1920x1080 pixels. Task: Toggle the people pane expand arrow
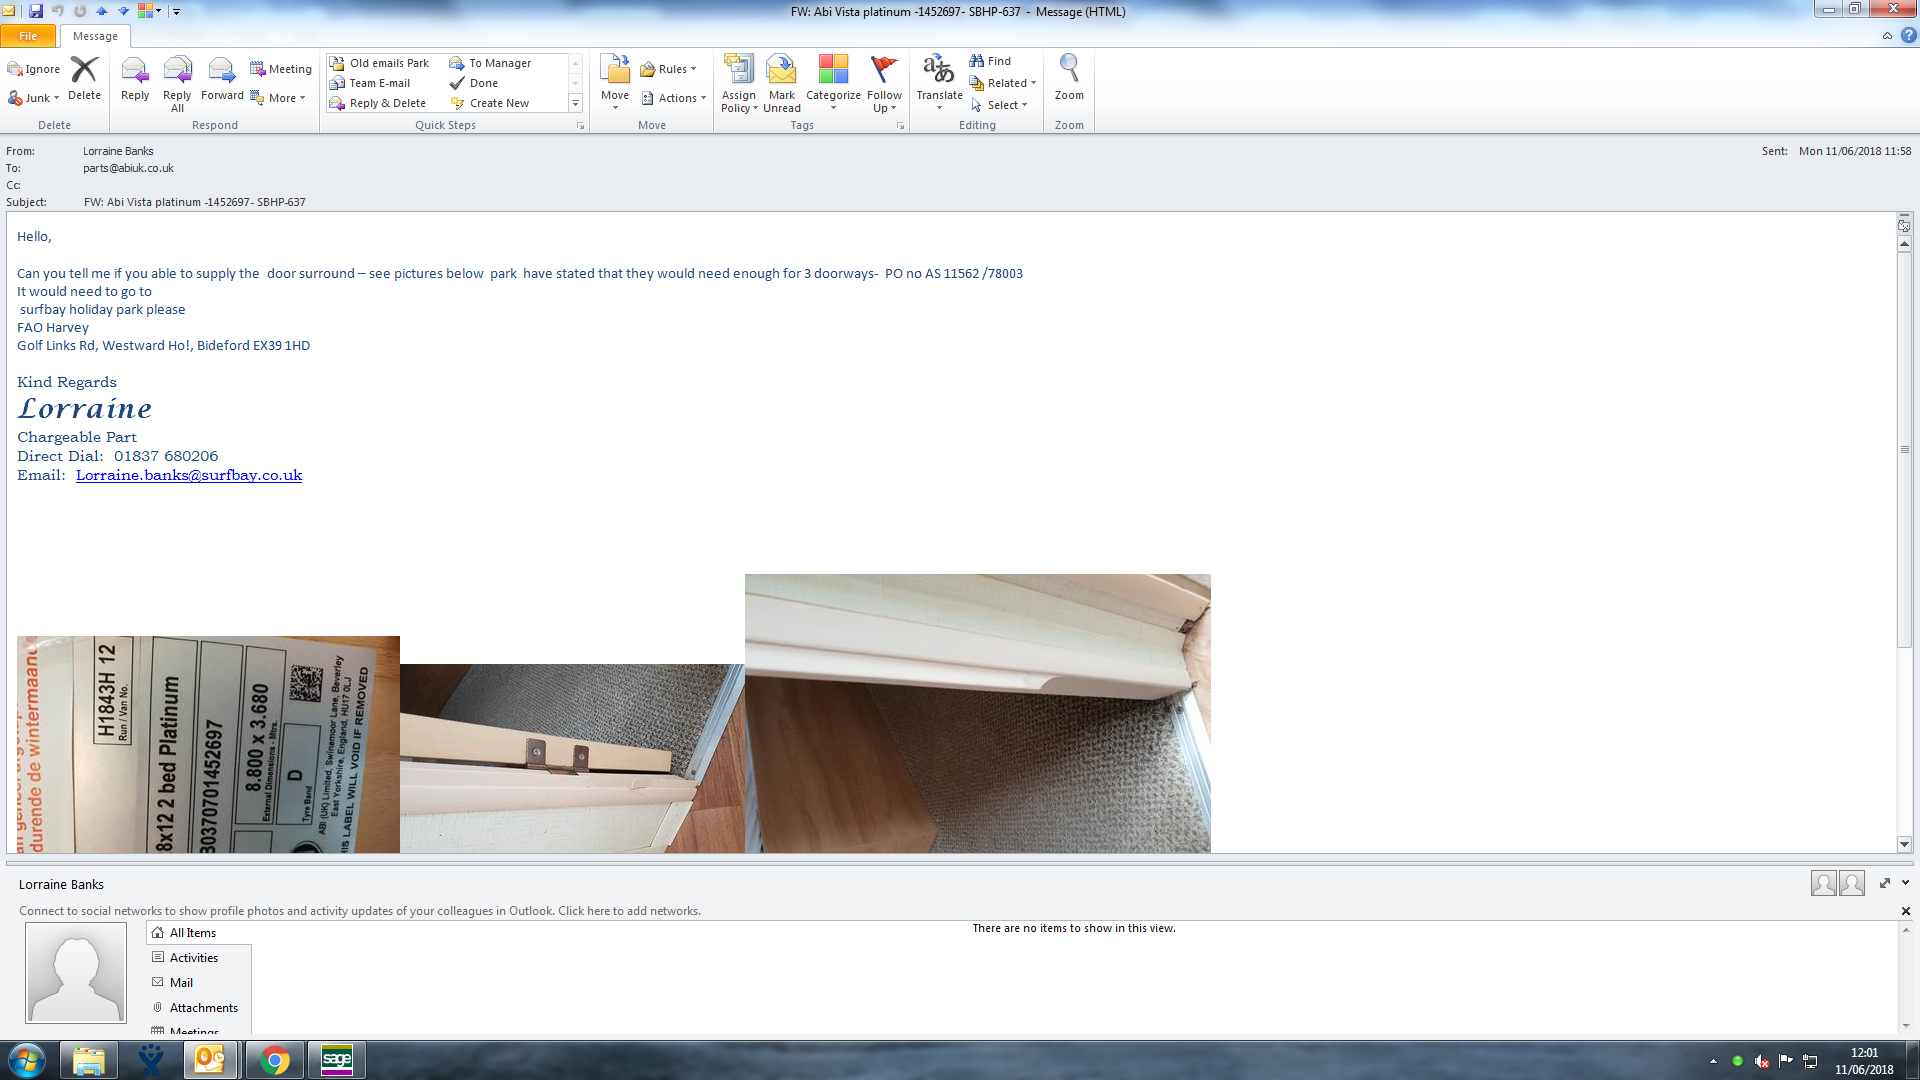[1905, 883]
